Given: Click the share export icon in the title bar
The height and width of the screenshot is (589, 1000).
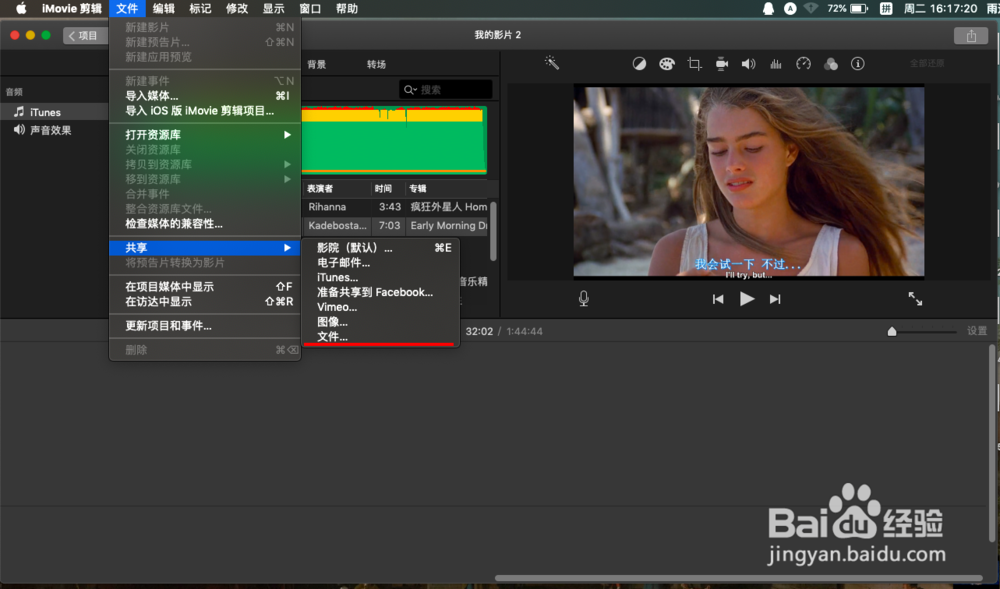Looking at the screenshot, I should coord(971,36).
